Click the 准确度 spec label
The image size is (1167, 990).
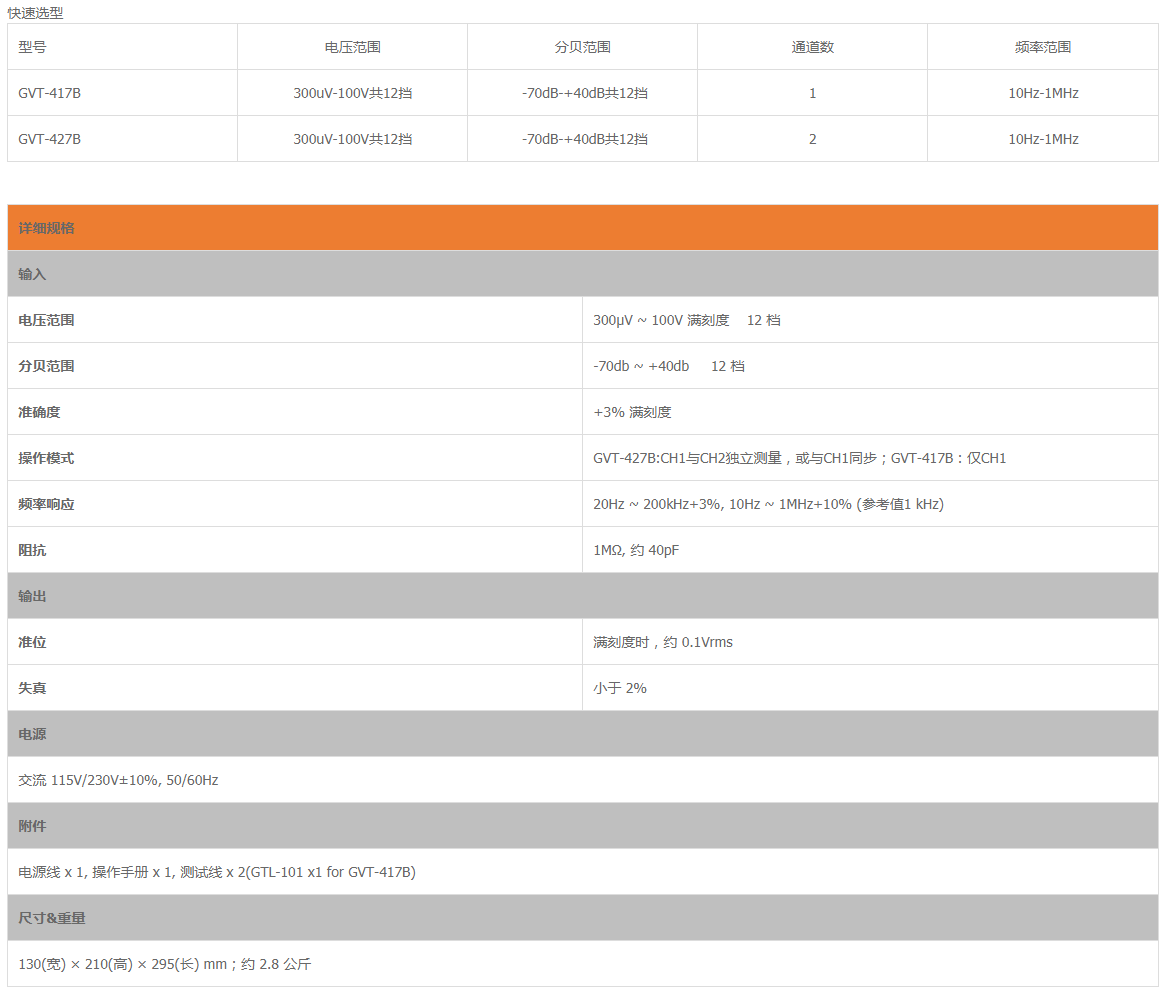tap(39, 412)
